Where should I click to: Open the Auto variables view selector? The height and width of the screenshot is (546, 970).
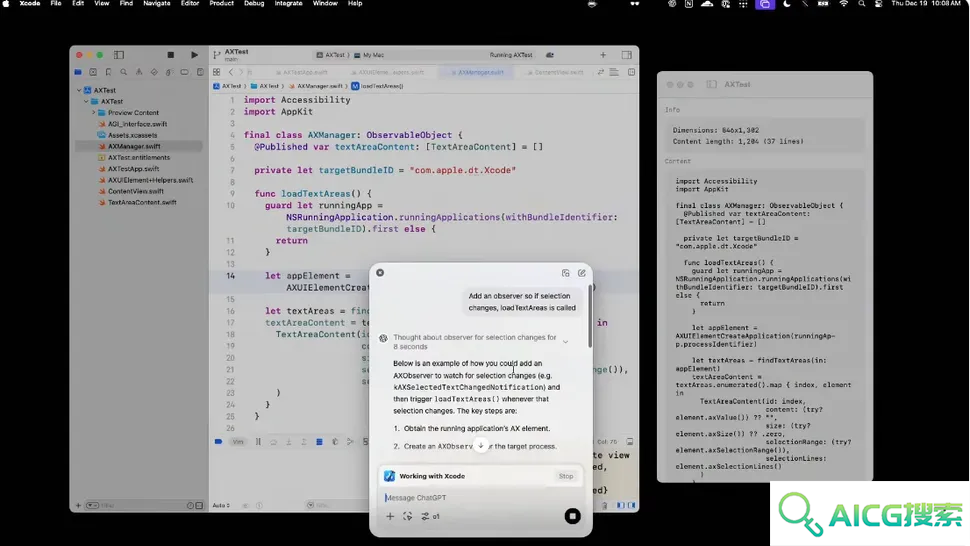pos(223,506)
